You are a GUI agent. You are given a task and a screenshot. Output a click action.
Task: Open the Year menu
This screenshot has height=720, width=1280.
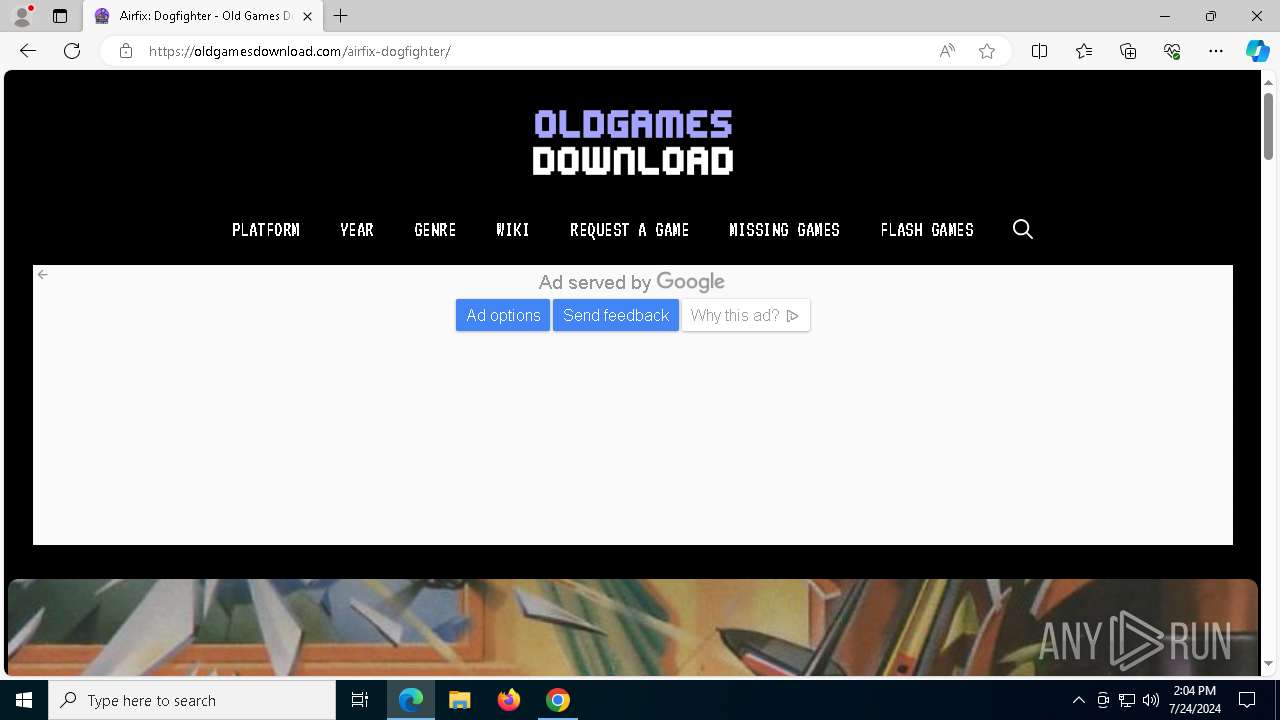357,230
